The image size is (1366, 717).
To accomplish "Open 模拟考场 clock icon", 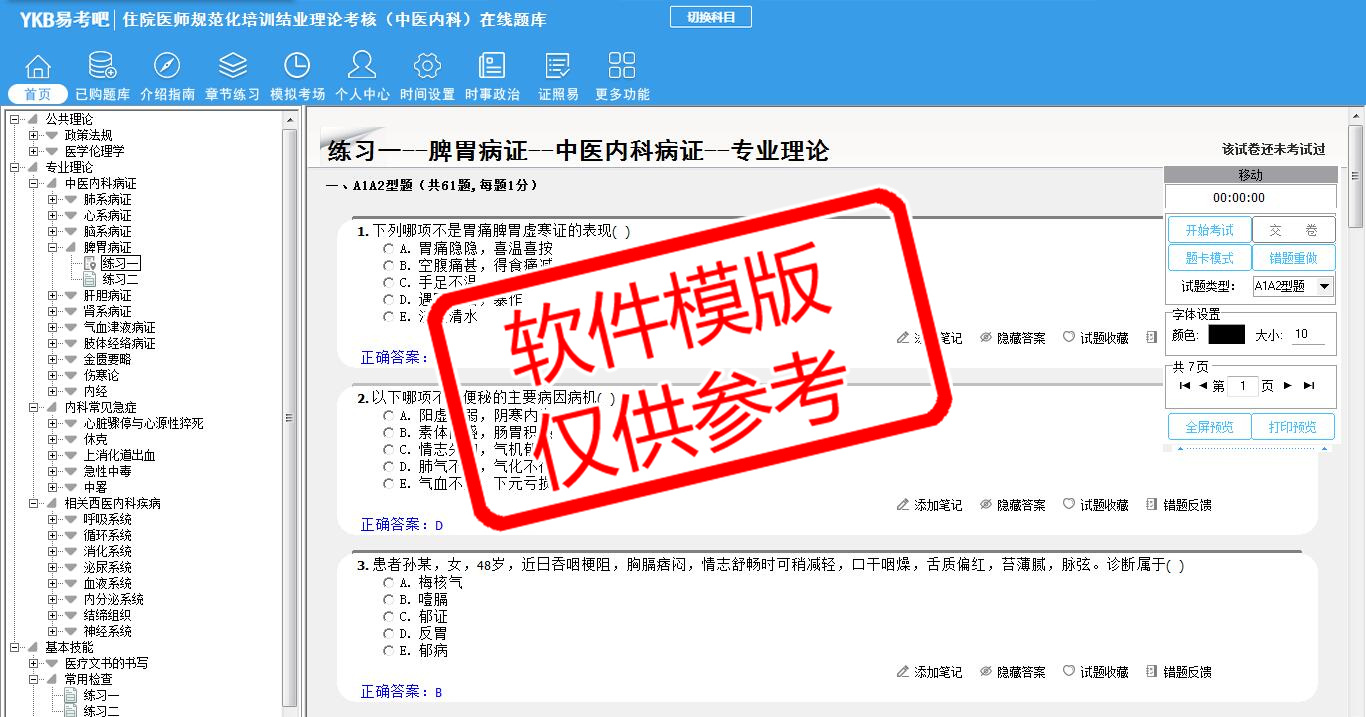I will coord(297,67).
